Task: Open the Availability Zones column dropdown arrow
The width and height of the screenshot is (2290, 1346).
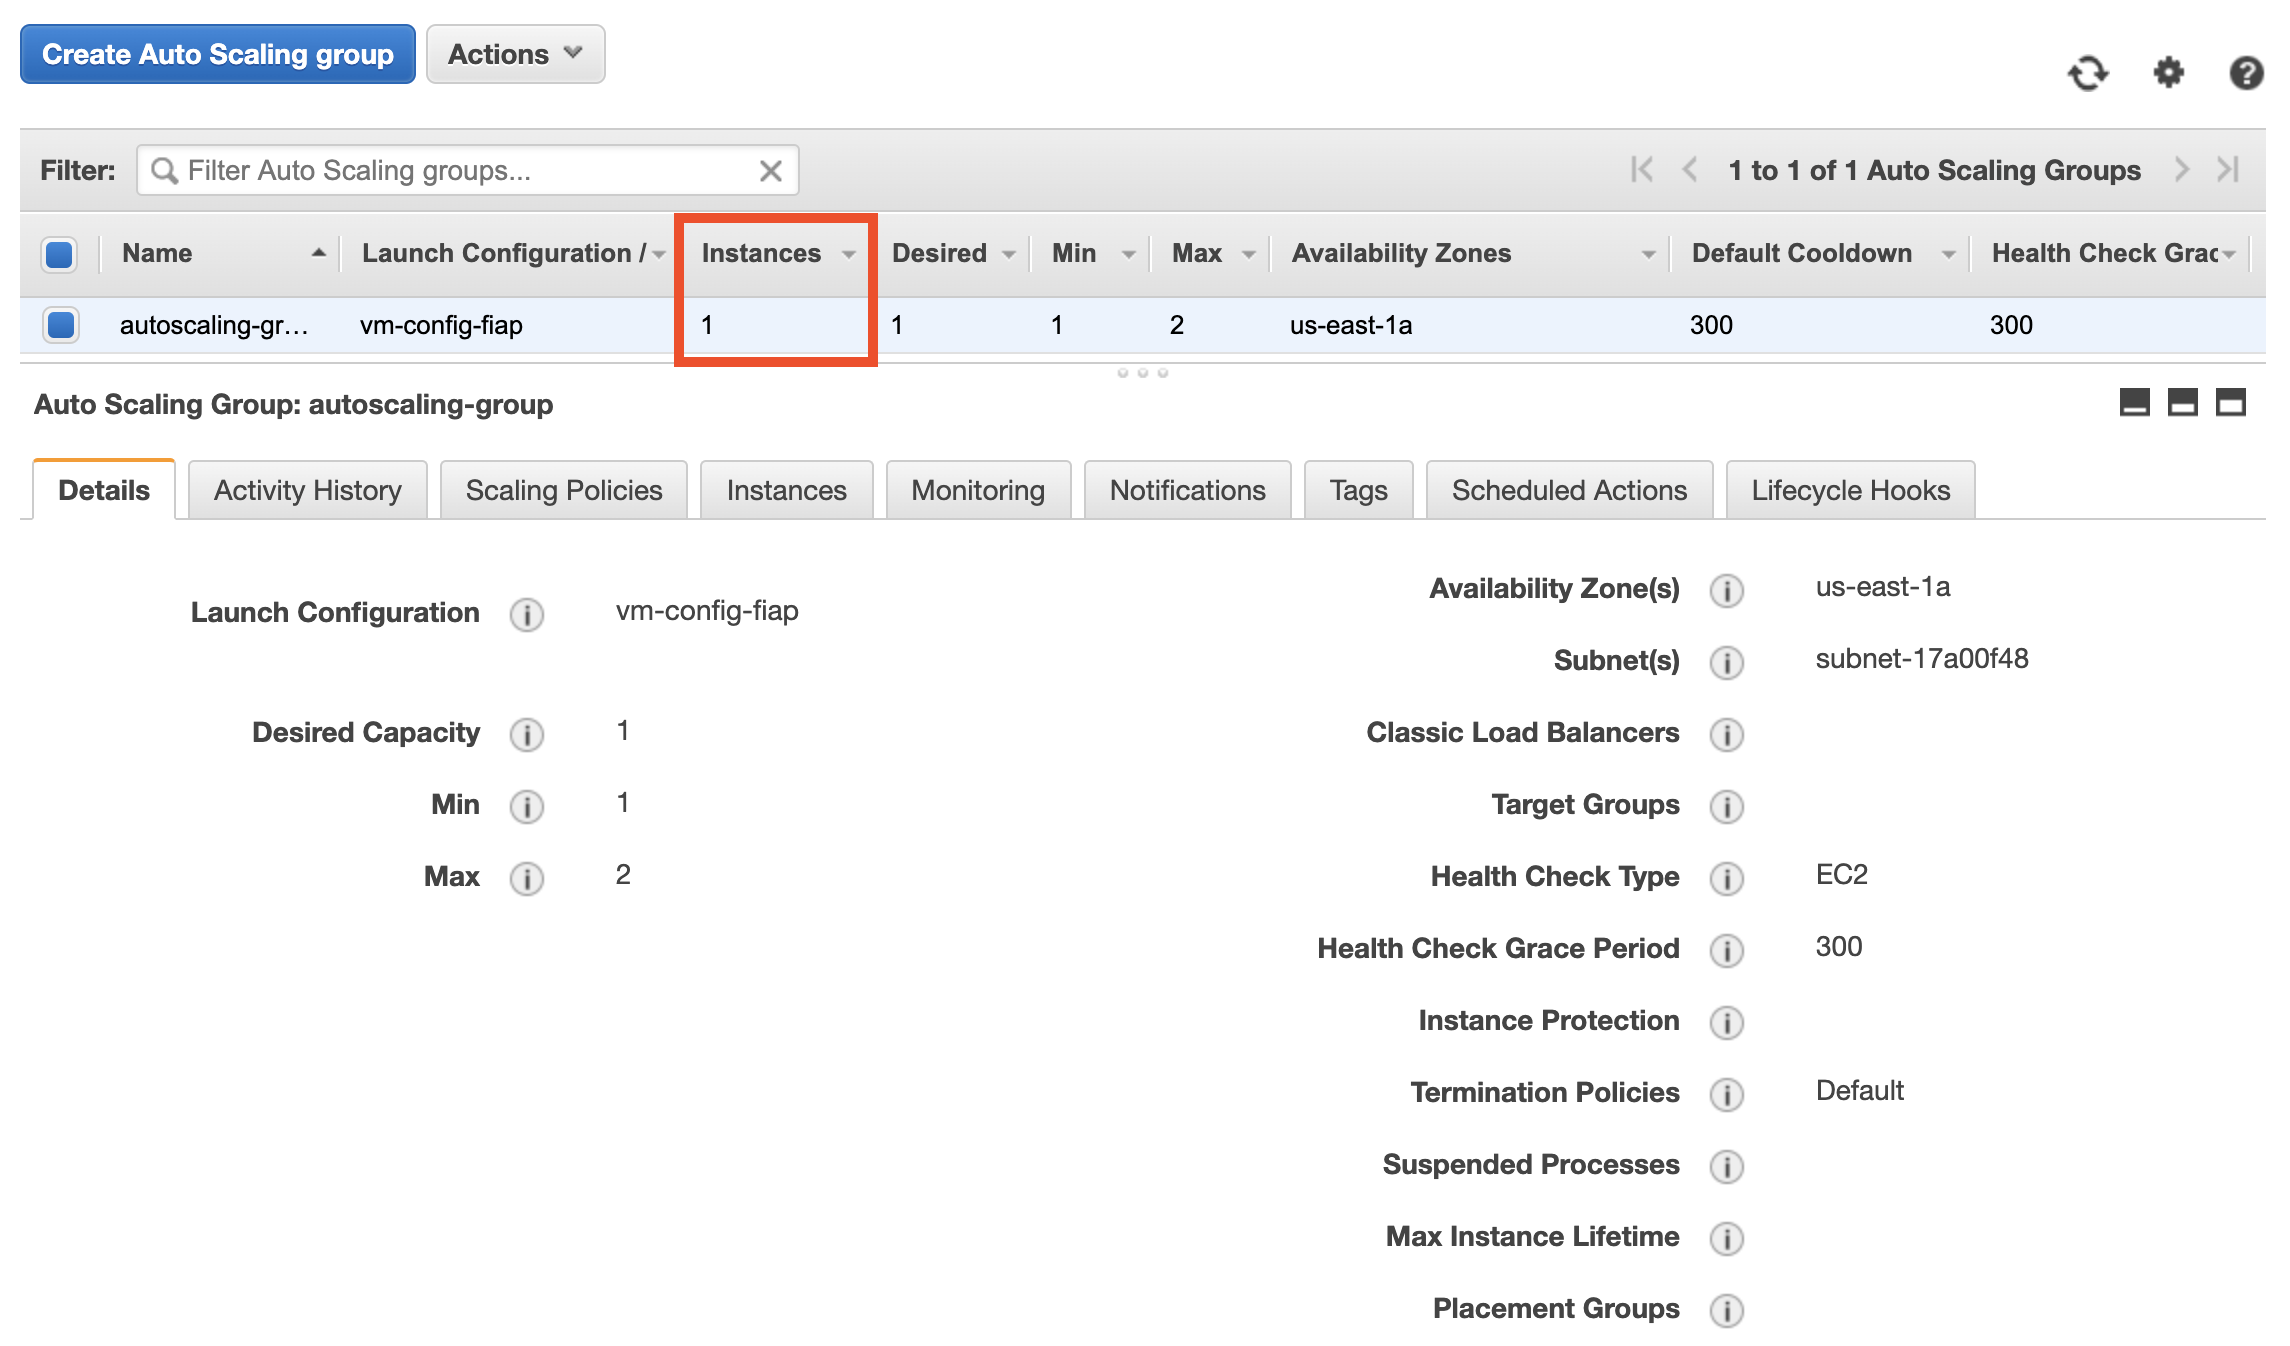Action: pos(1648,254)
